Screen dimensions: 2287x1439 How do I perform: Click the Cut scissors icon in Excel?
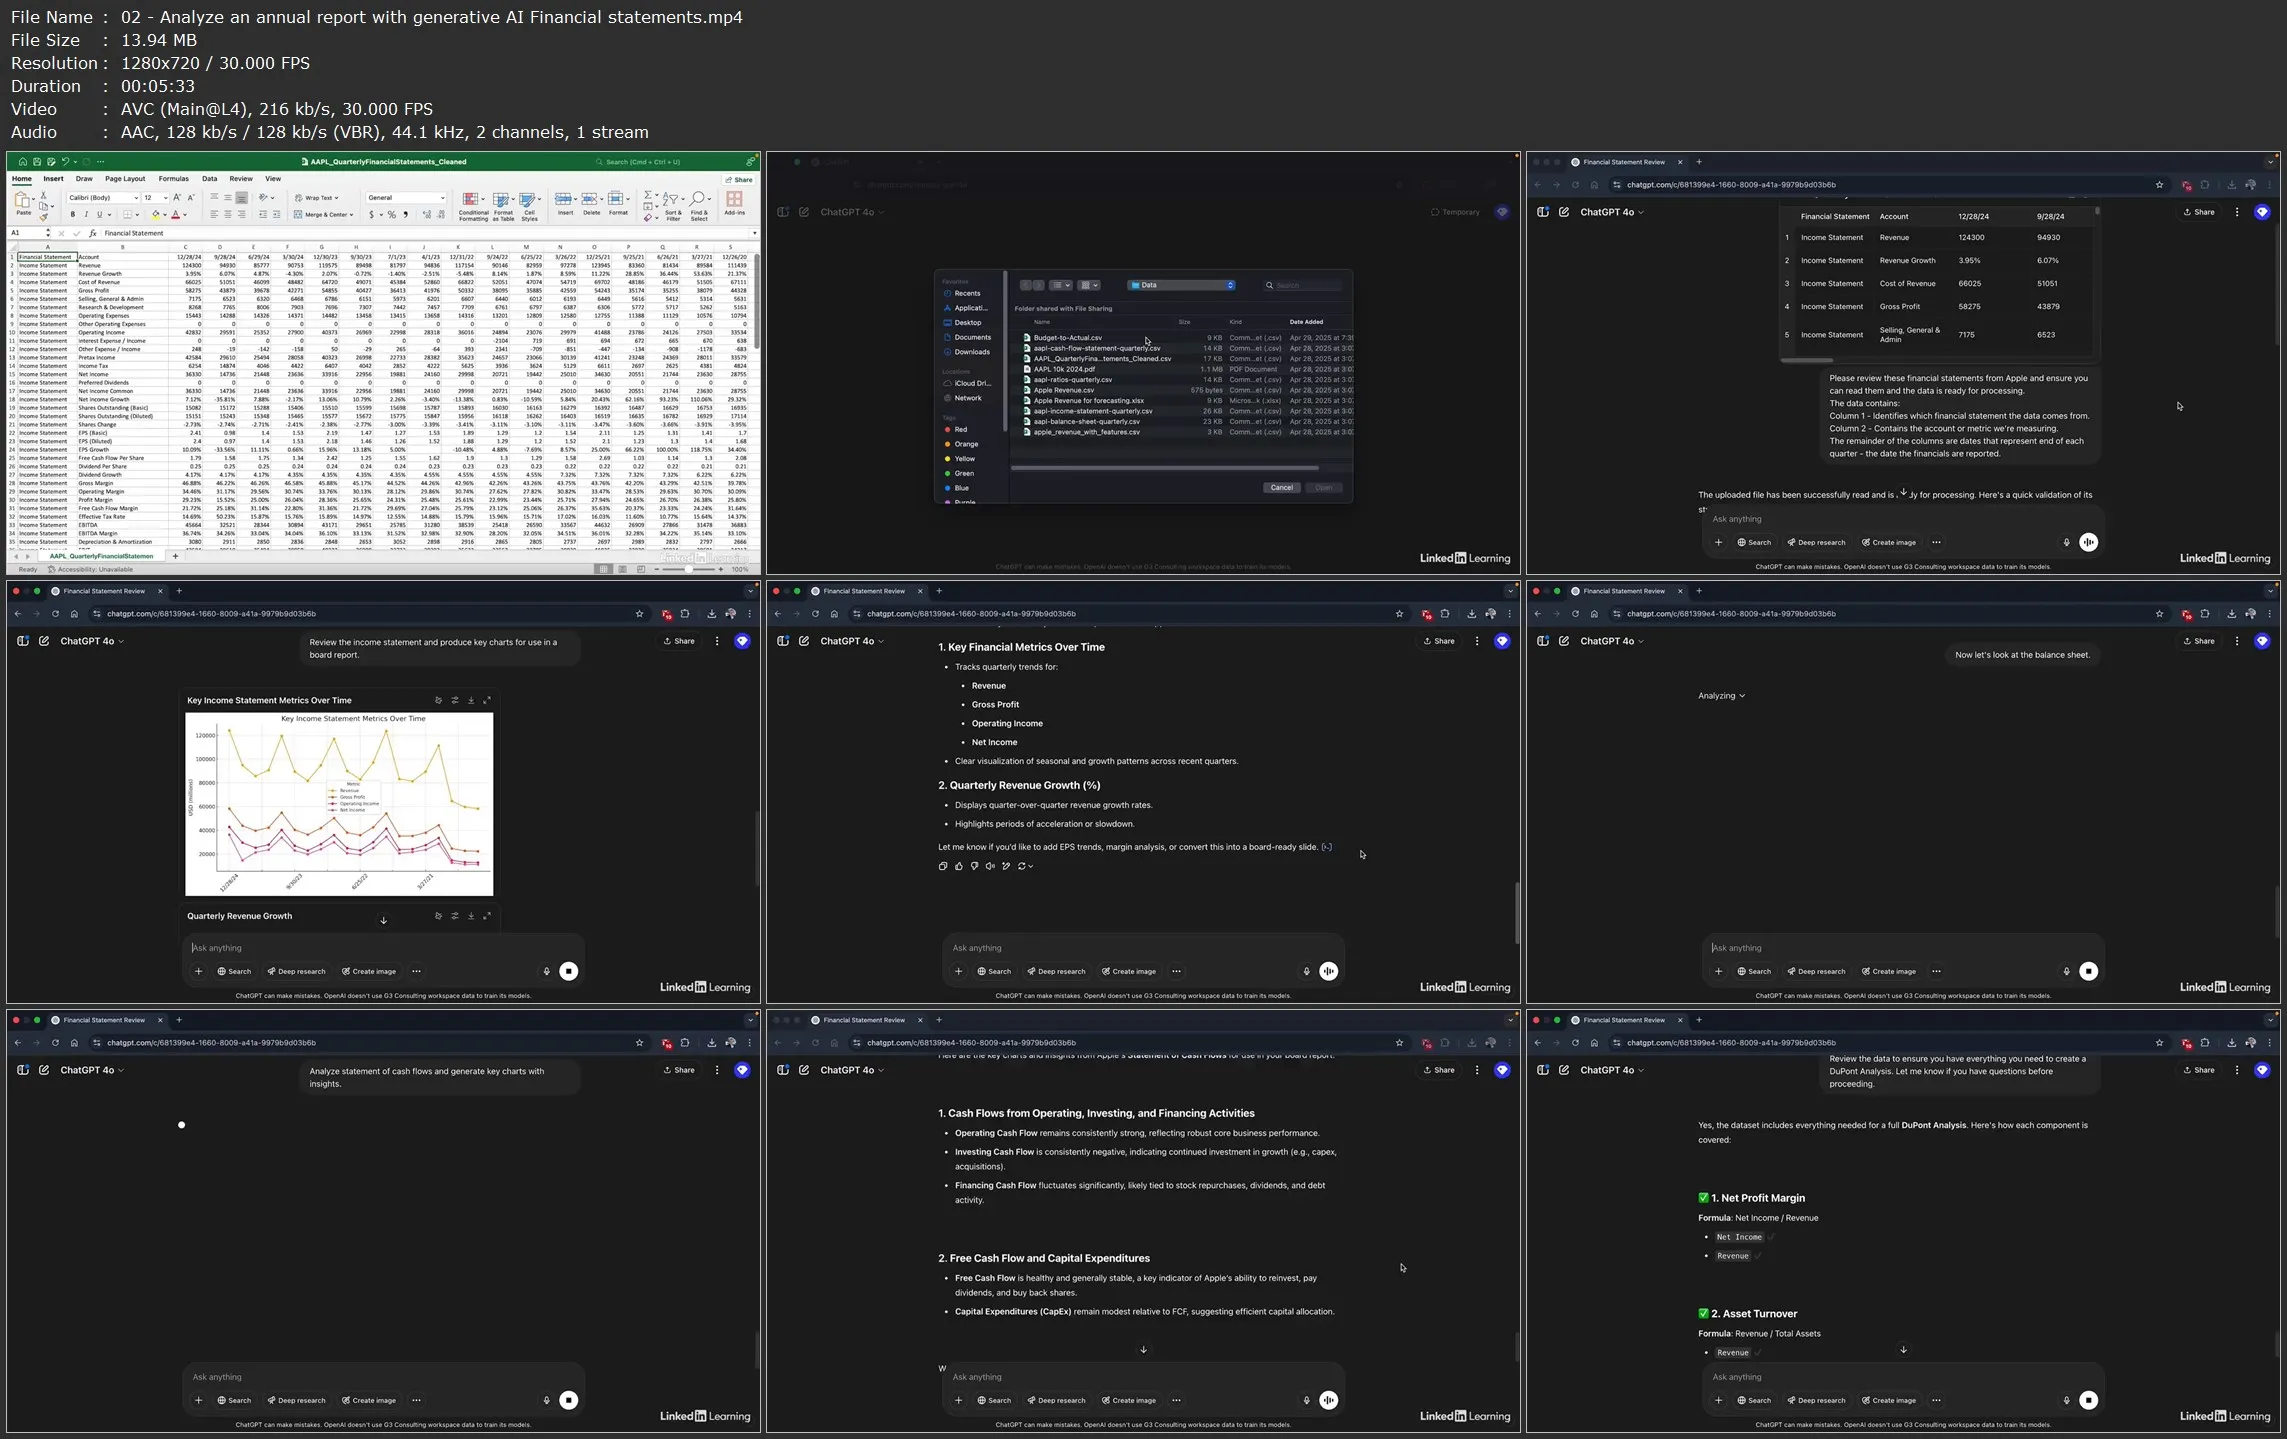(x=43, y=196)
